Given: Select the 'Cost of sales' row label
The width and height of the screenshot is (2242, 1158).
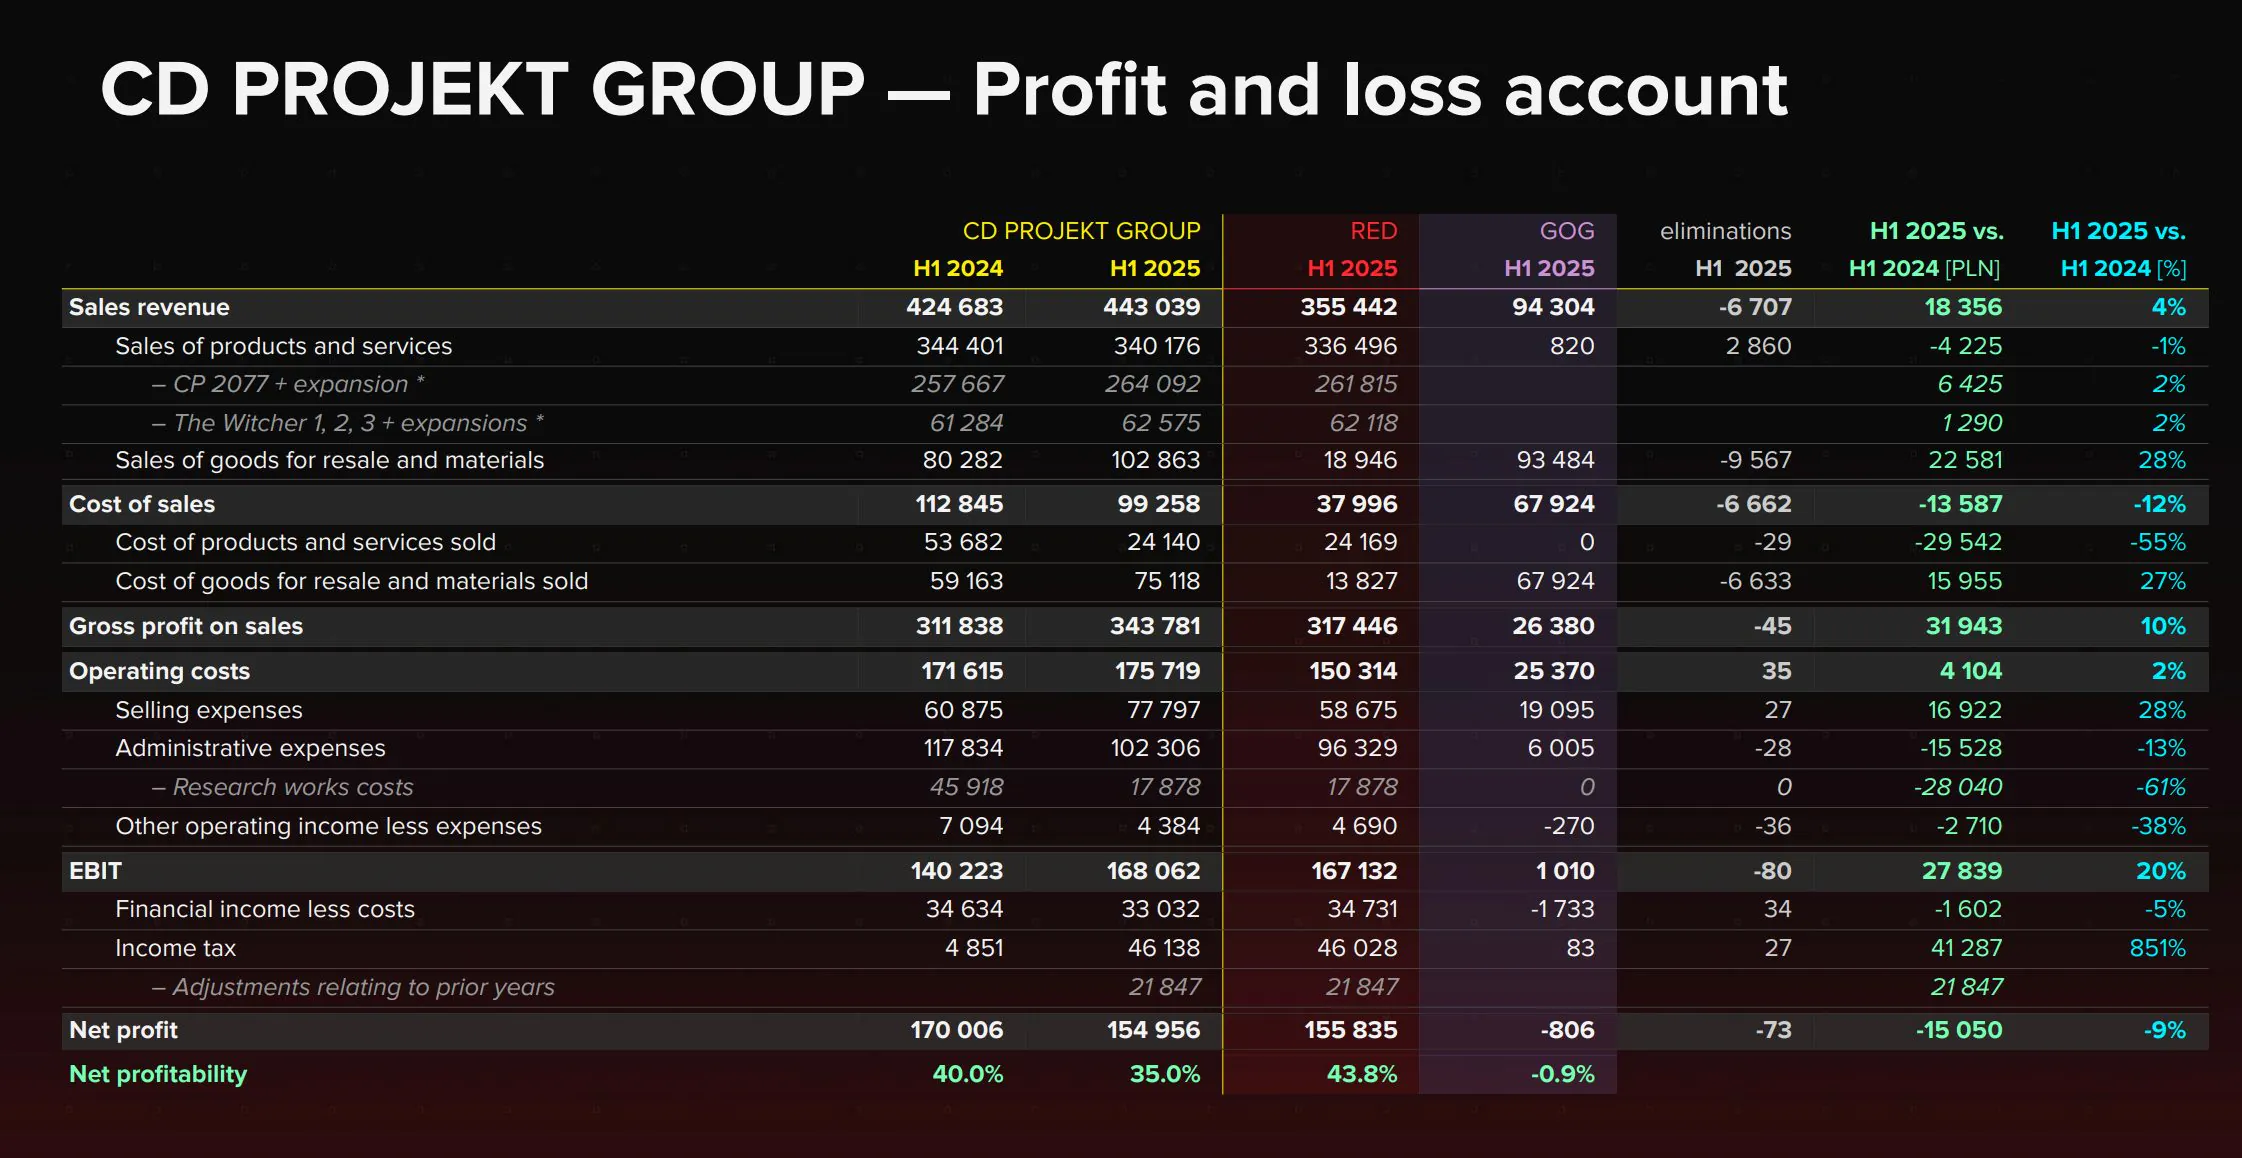Looking at the screenshot, I should tap(142, 504).
